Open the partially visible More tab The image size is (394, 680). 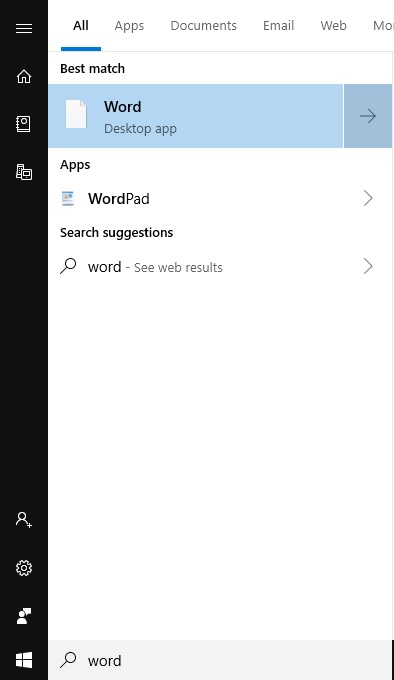(383, 26)
